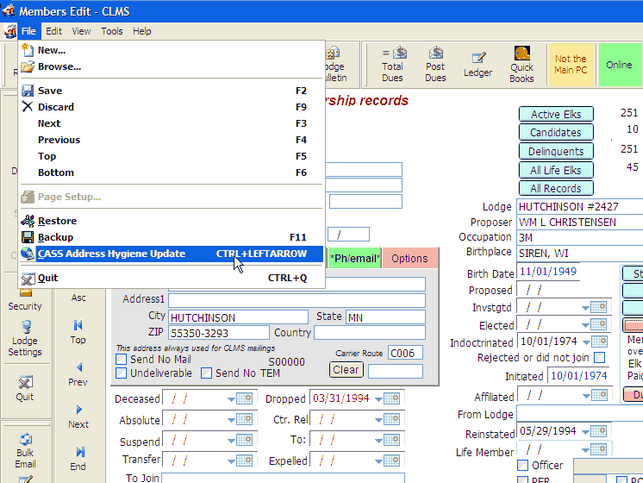This screenshot has width=643, height=483.
Task: Check the Undeliverable checkbox
Action: (121, 373)
